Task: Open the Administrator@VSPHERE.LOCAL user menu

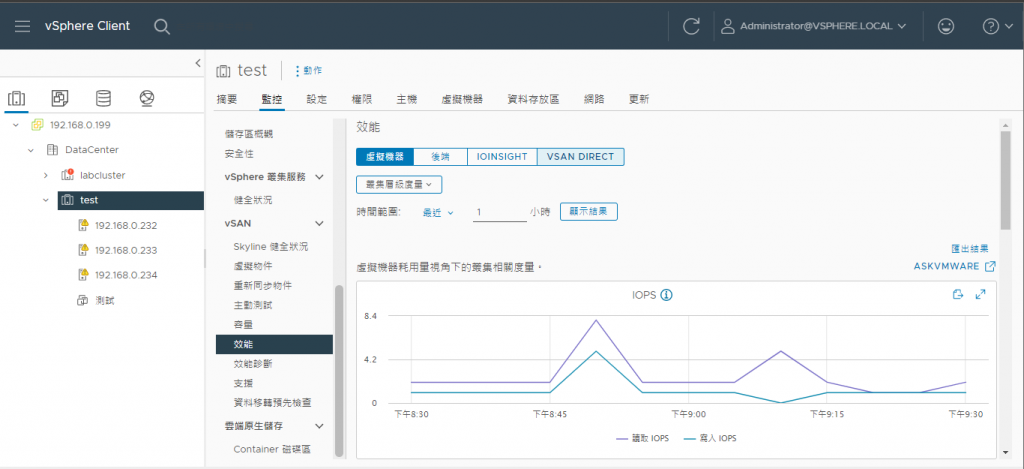Action: click(814, 26)
